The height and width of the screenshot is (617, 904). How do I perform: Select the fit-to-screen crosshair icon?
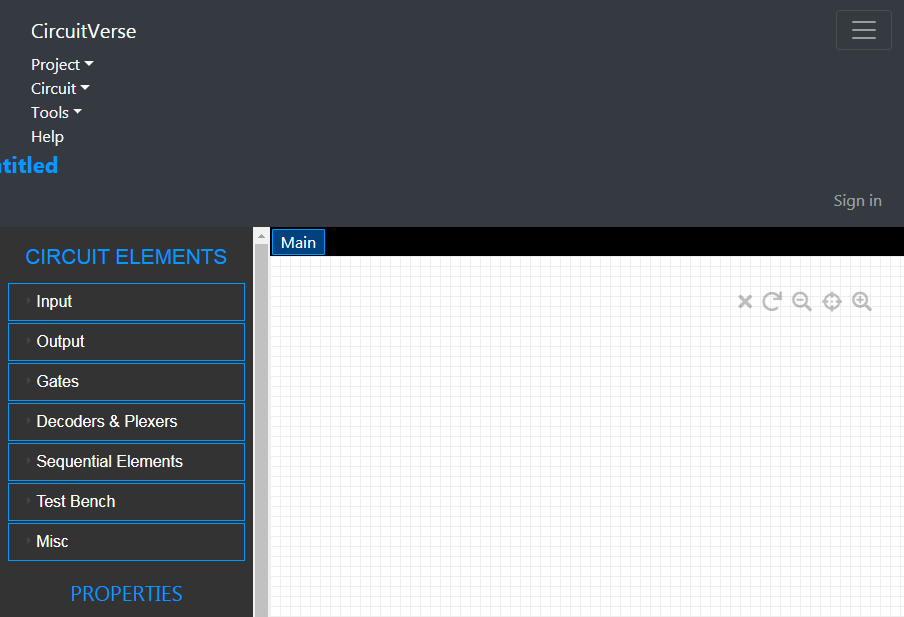(831, 301)
